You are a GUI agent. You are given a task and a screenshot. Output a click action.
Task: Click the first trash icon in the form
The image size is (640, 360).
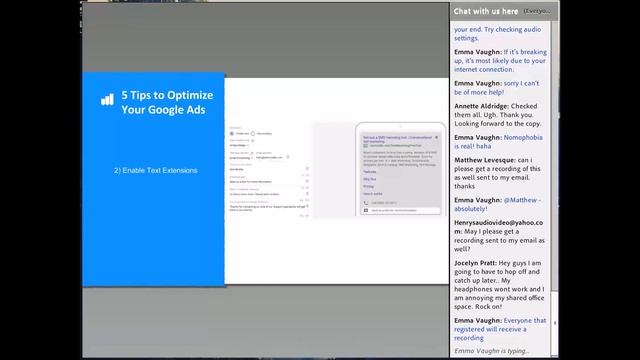307,168
